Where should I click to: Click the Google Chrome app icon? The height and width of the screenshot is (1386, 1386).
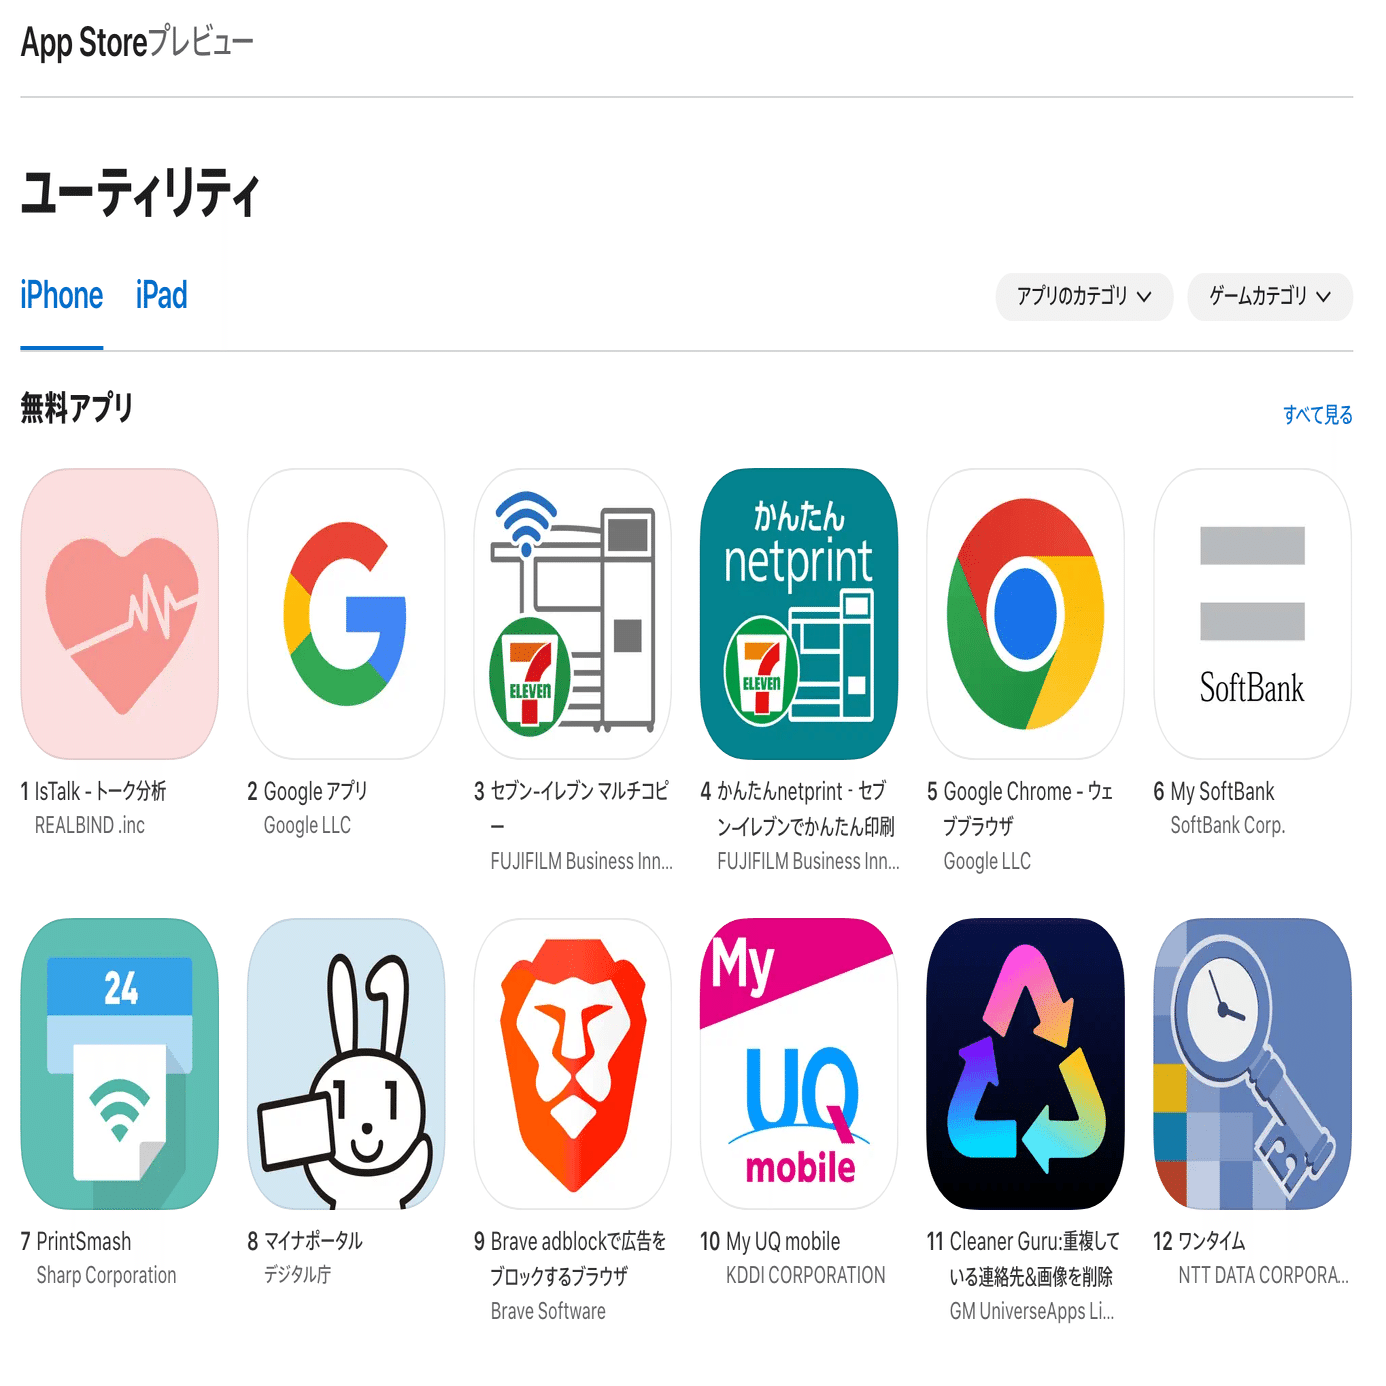[1026, 614]
